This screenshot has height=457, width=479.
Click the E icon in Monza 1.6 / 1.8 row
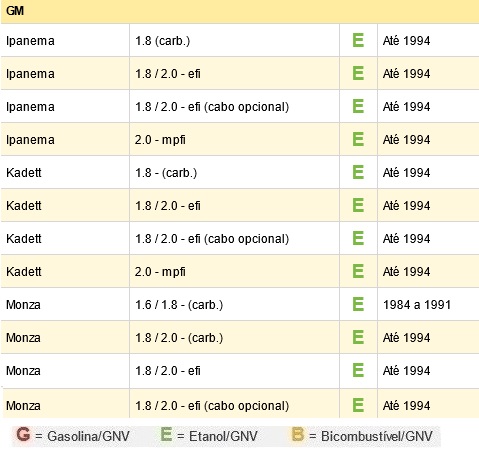coord(358,304)
